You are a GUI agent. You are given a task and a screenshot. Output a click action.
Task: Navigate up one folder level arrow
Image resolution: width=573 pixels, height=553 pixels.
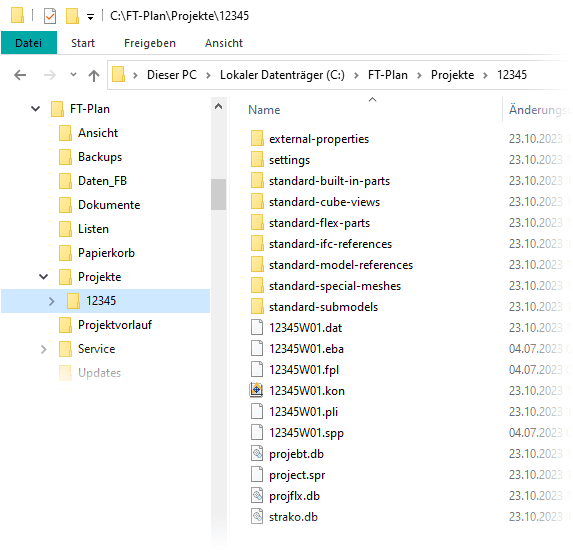94,75
